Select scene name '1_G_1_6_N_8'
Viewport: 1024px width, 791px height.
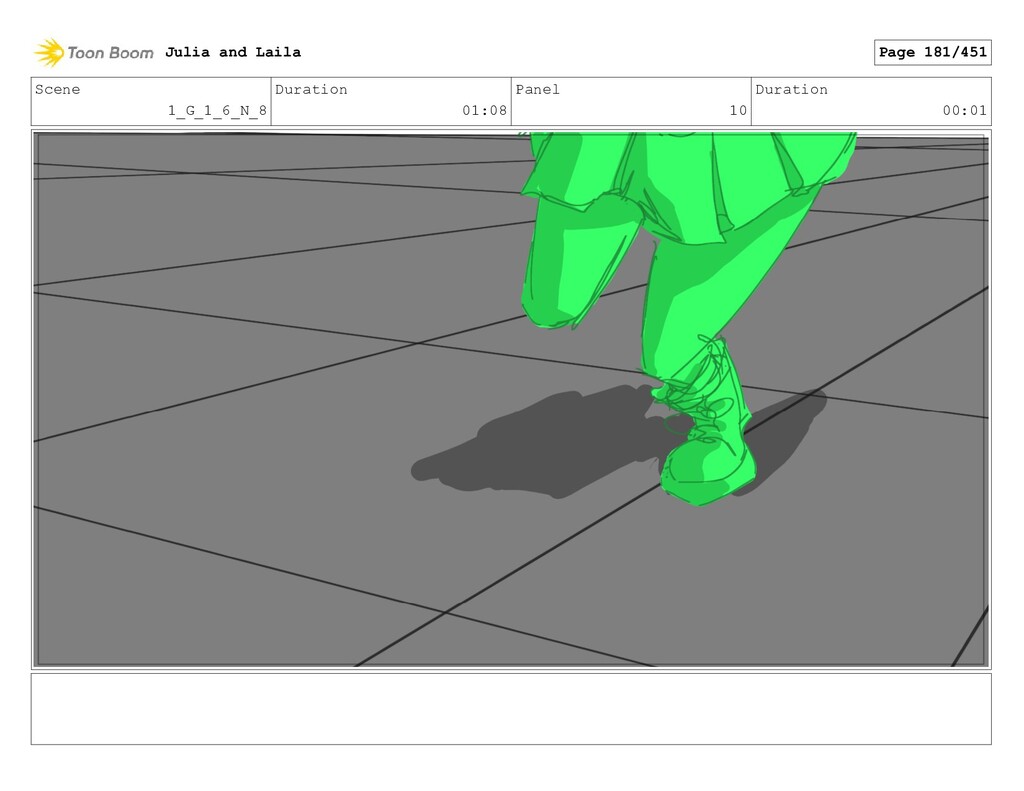[x=217, y=110]
